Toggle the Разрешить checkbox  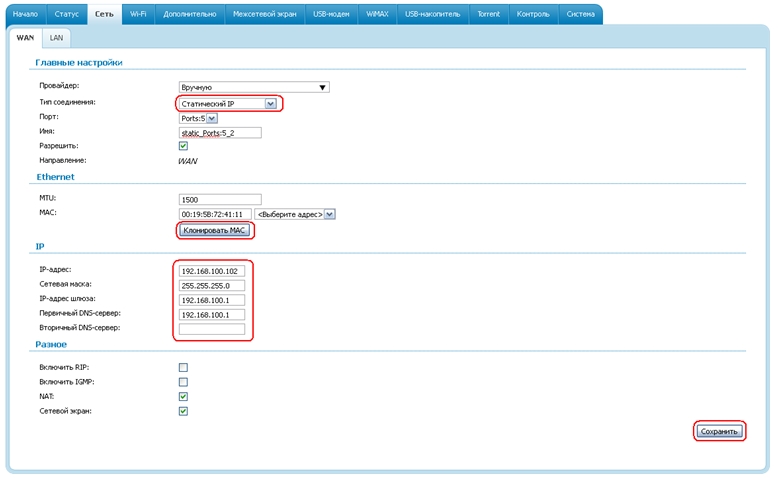(183, 146)
